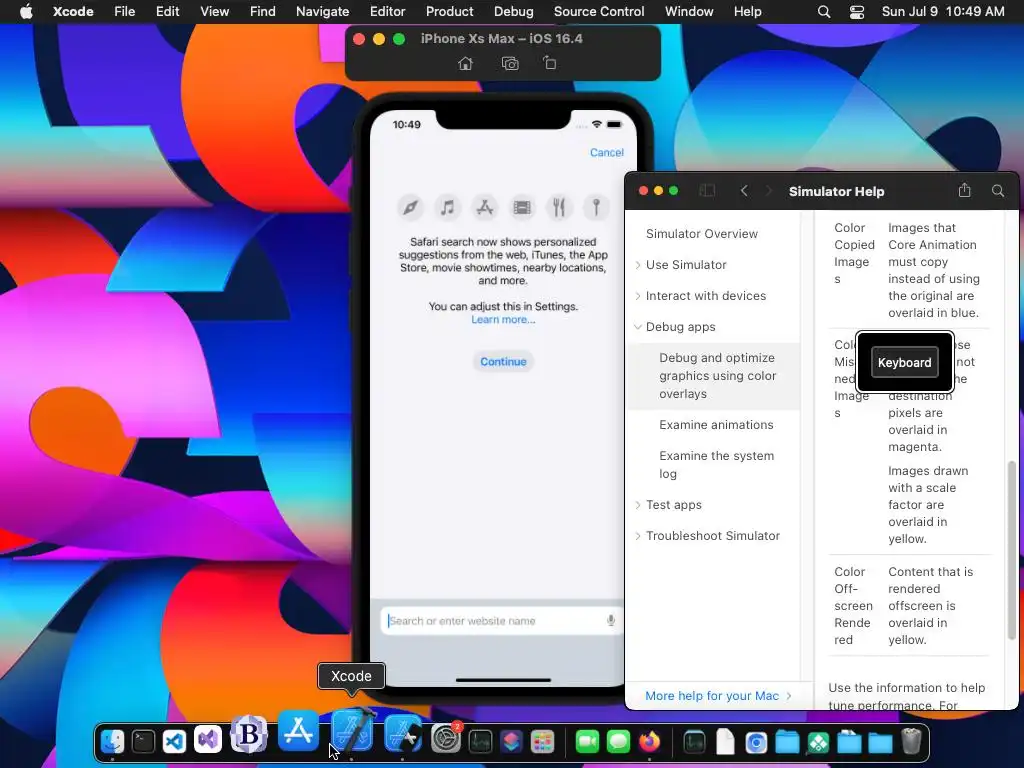1024x768 pixels.
Task: Open the Debug menu
Action: (513, 12)
